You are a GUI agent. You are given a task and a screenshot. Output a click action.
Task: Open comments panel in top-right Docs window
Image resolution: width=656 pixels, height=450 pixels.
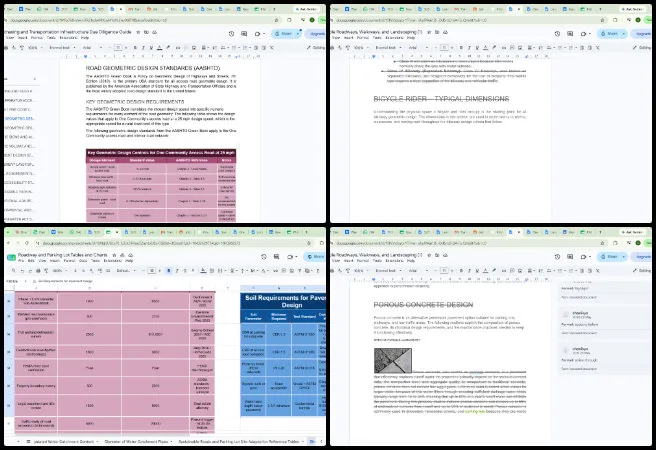[x=570, y=33]
